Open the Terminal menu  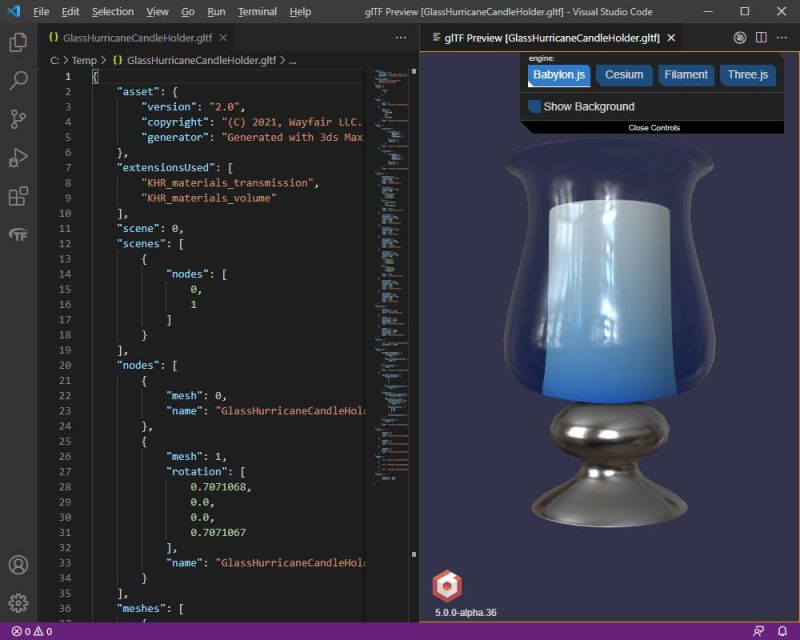pyautogui.click(x=256, y=12)
